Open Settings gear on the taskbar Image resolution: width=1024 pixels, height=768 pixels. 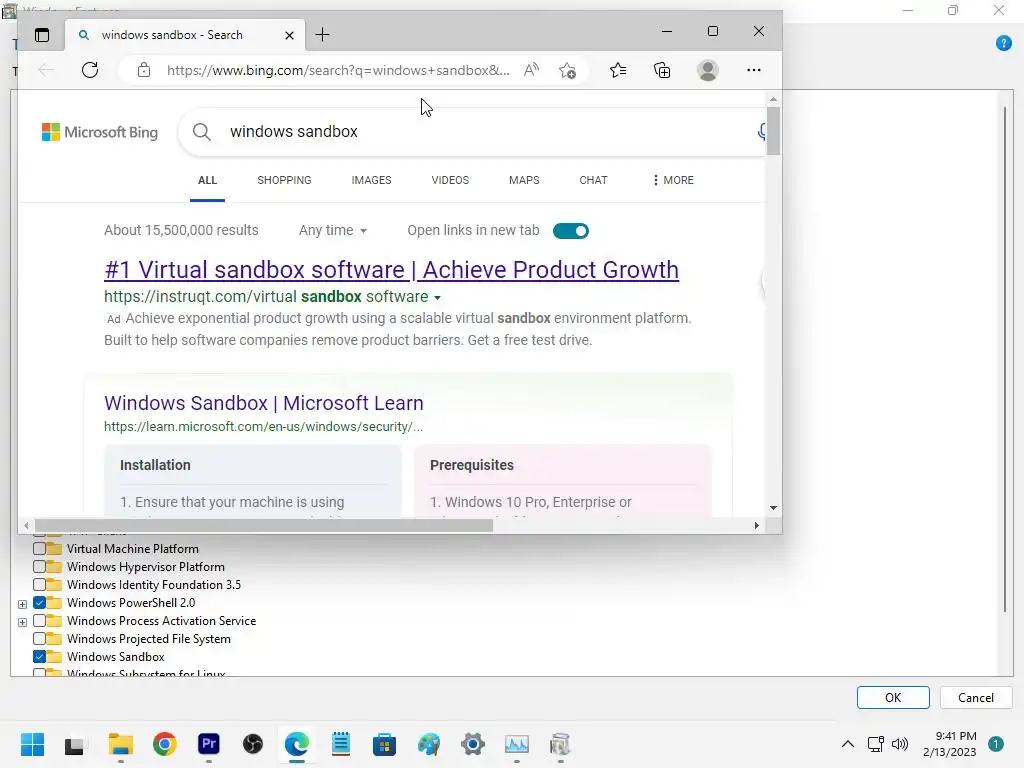(473, 744)
